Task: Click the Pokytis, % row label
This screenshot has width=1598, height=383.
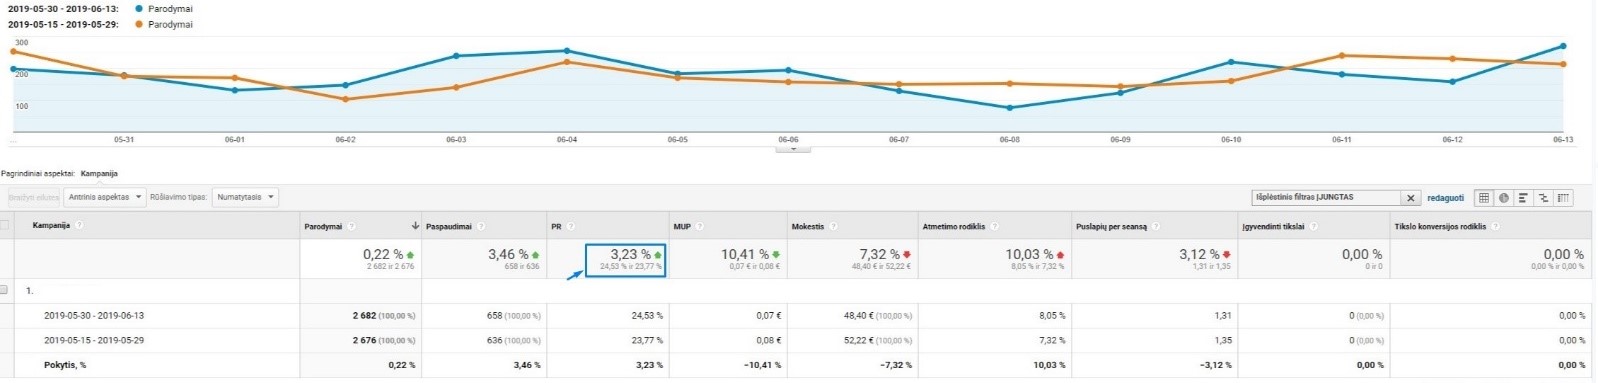Action: pyautogui.click(x=65, y=365)
